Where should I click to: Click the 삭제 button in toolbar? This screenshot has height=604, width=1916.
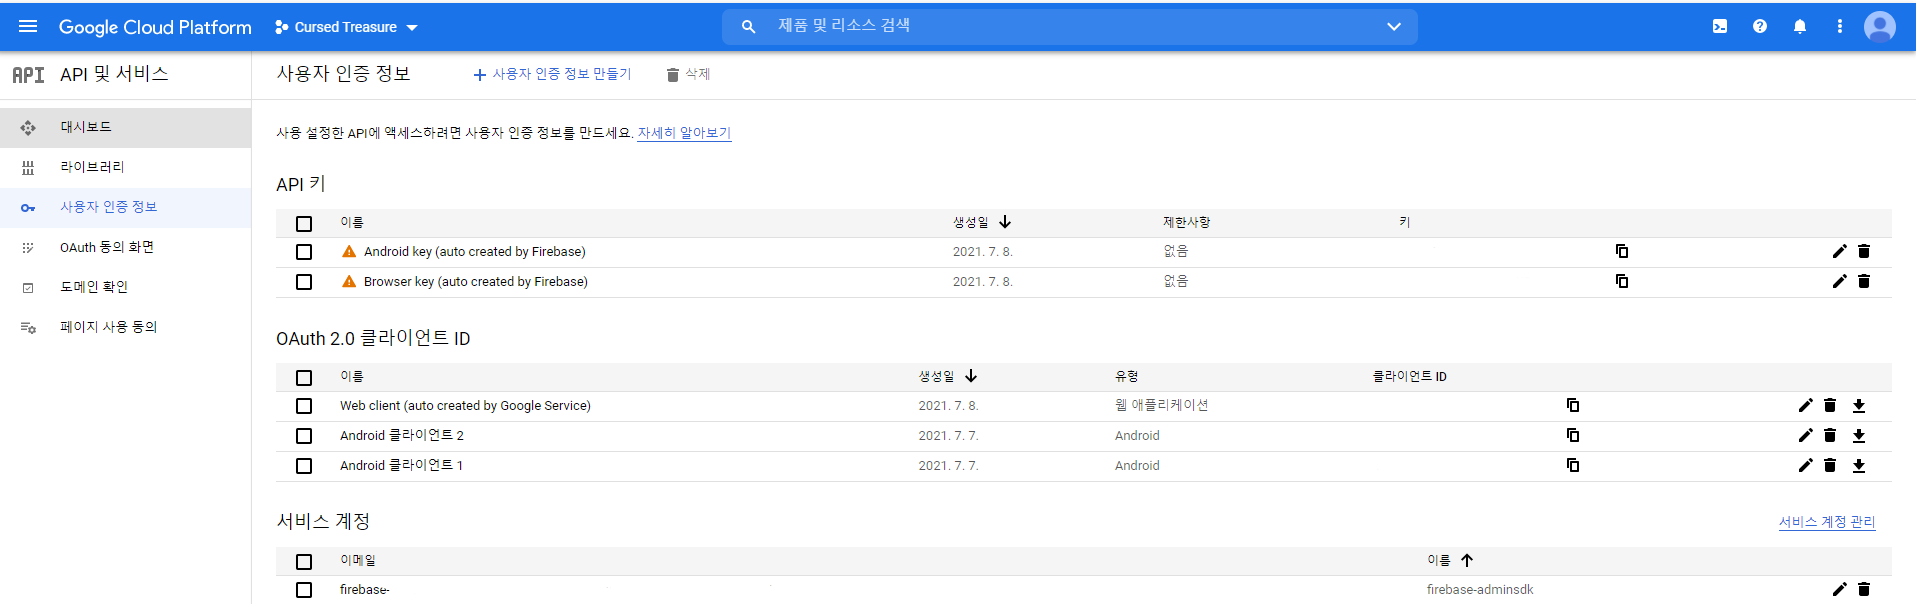pos(688,74)
